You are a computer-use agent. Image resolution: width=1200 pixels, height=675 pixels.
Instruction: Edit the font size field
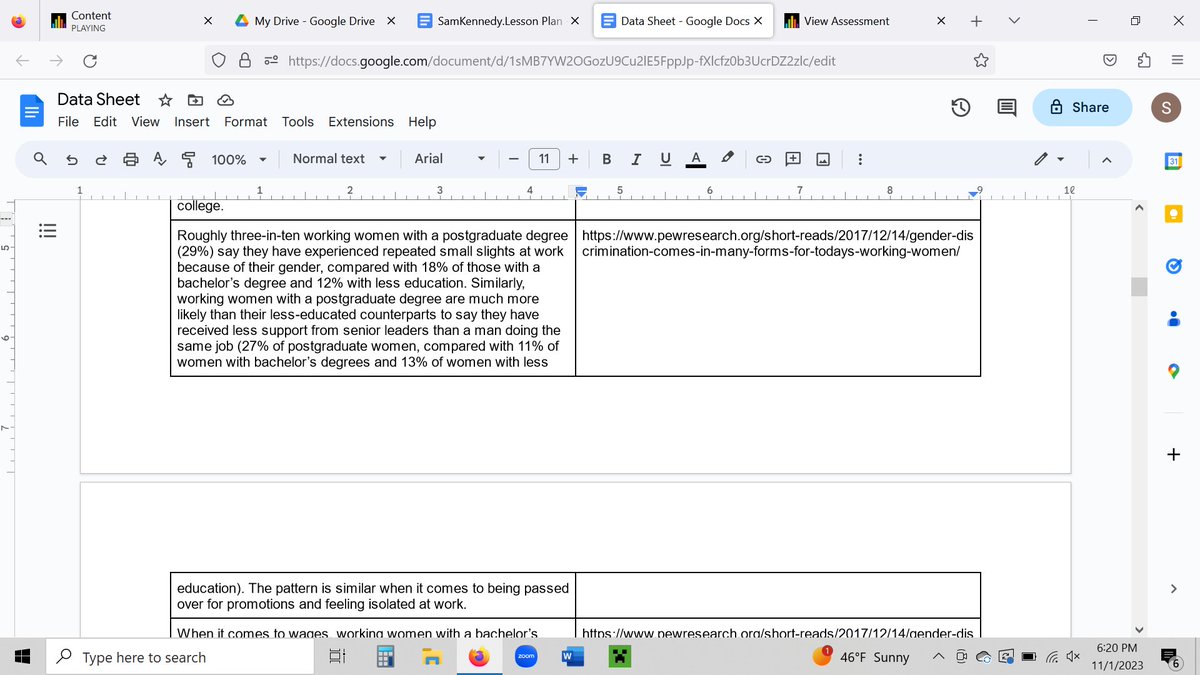pos(543,159)
